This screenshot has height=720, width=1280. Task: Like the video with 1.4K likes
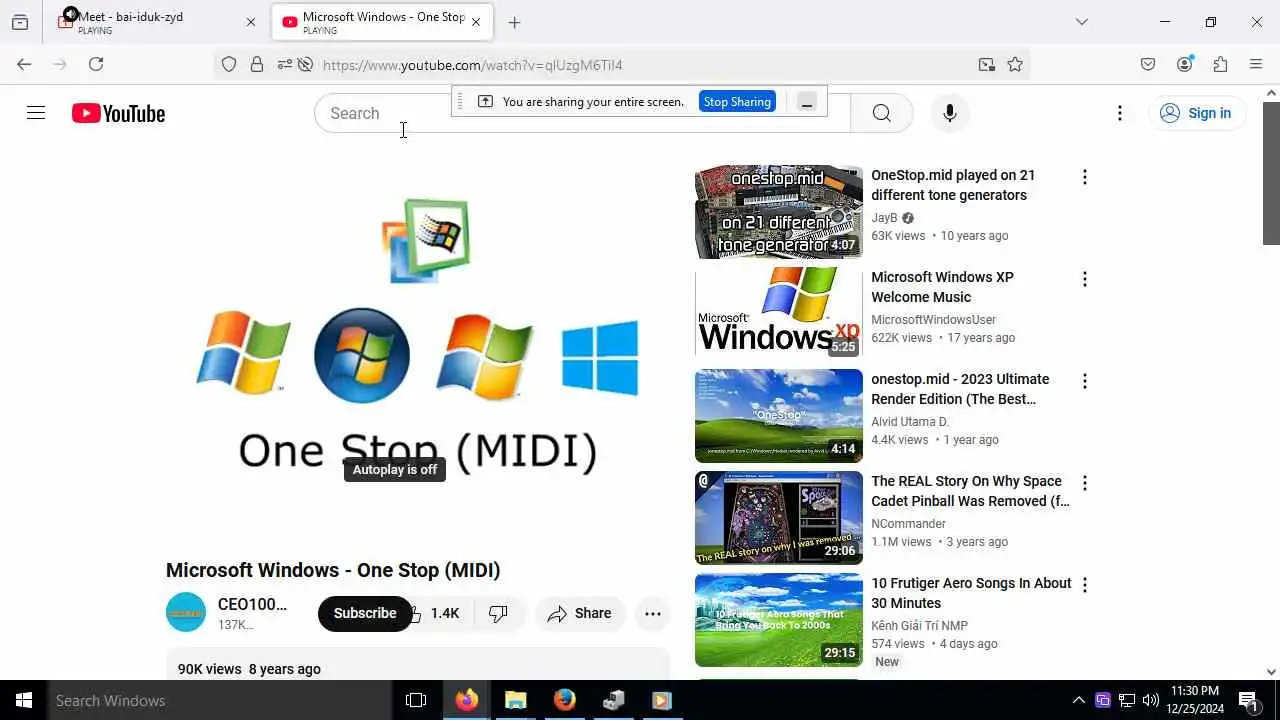(x=435, y=613)
